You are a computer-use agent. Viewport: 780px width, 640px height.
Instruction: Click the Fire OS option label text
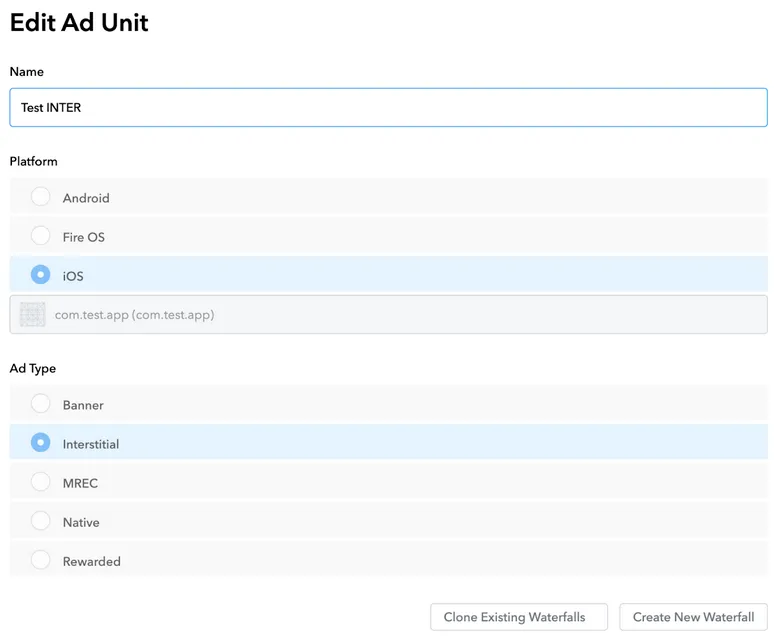(84, 237)
